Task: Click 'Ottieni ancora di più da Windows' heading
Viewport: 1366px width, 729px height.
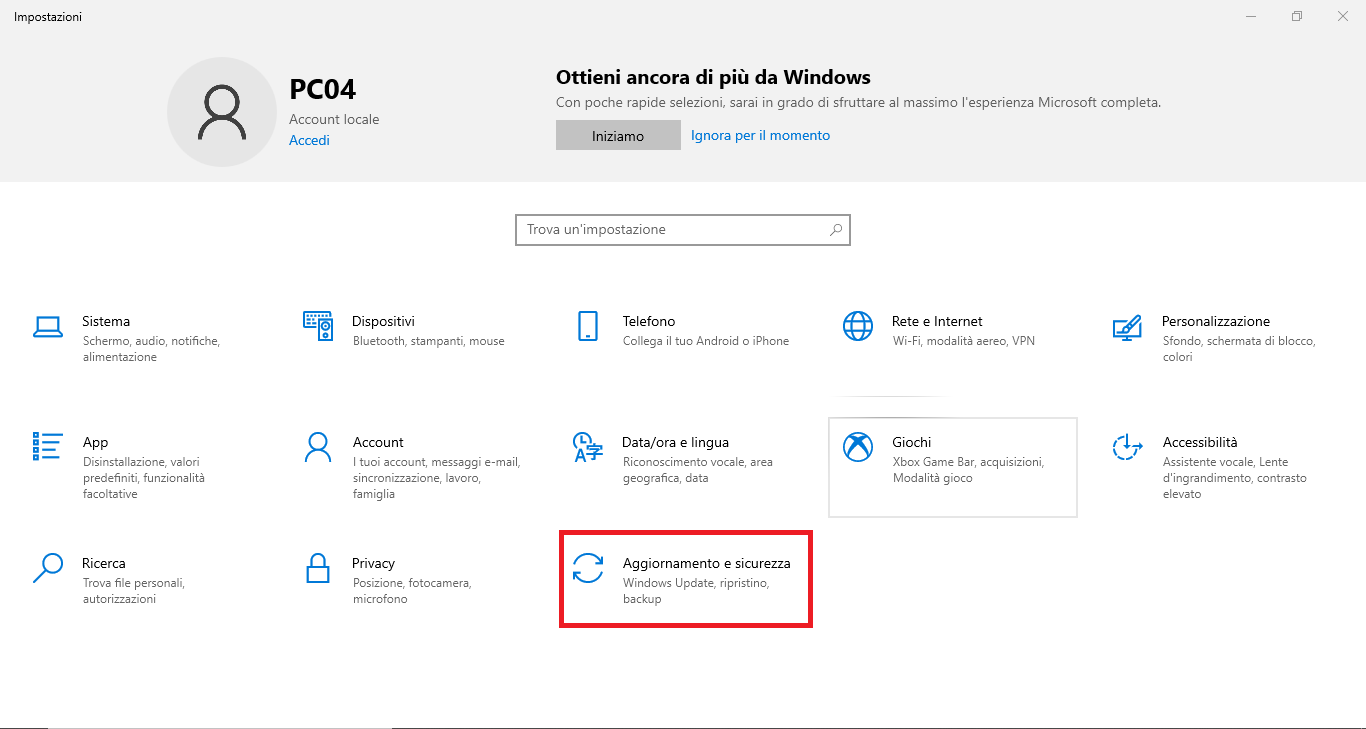Action: (x=713, y=77)
